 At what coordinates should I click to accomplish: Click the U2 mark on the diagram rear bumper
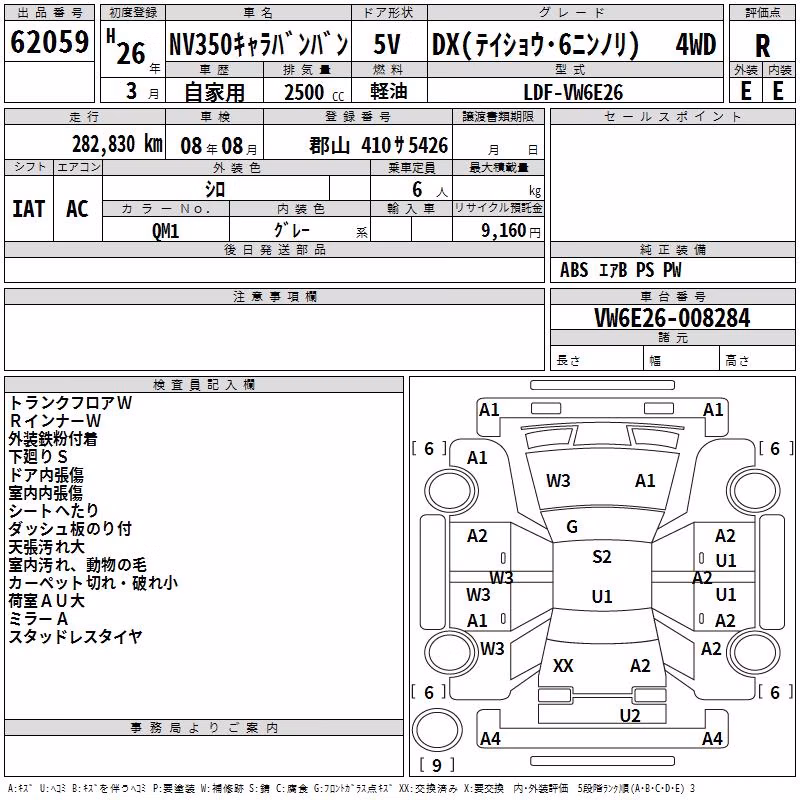pos(630,716)
